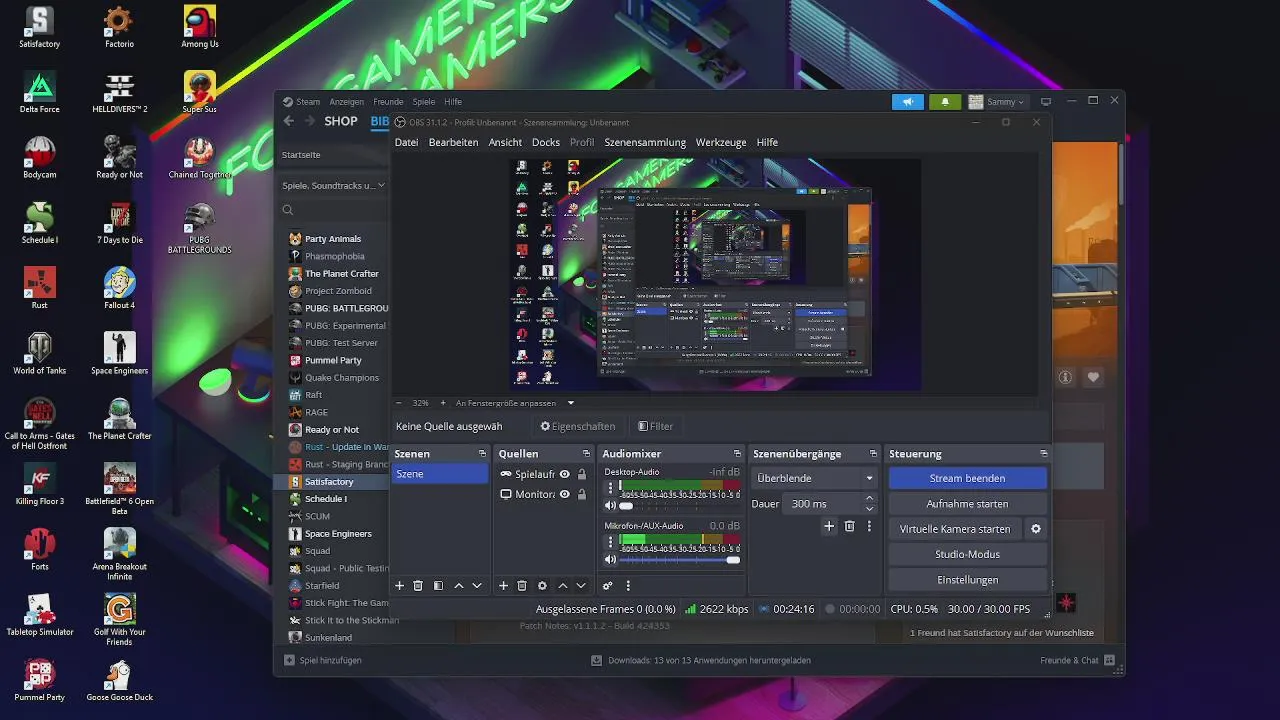Open transition properties three-dot menu
The image size is (1280, 720).
(869, 526)
